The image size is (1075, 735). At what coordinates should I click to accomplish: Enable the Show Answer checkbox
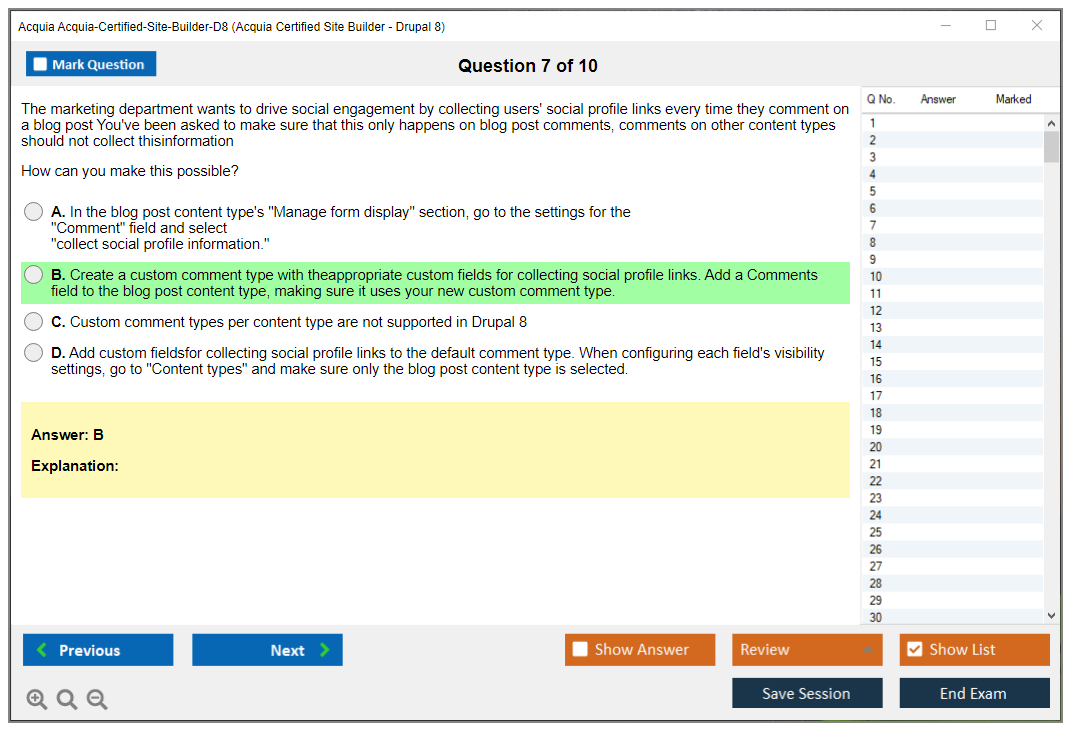(x=581, y=650)
